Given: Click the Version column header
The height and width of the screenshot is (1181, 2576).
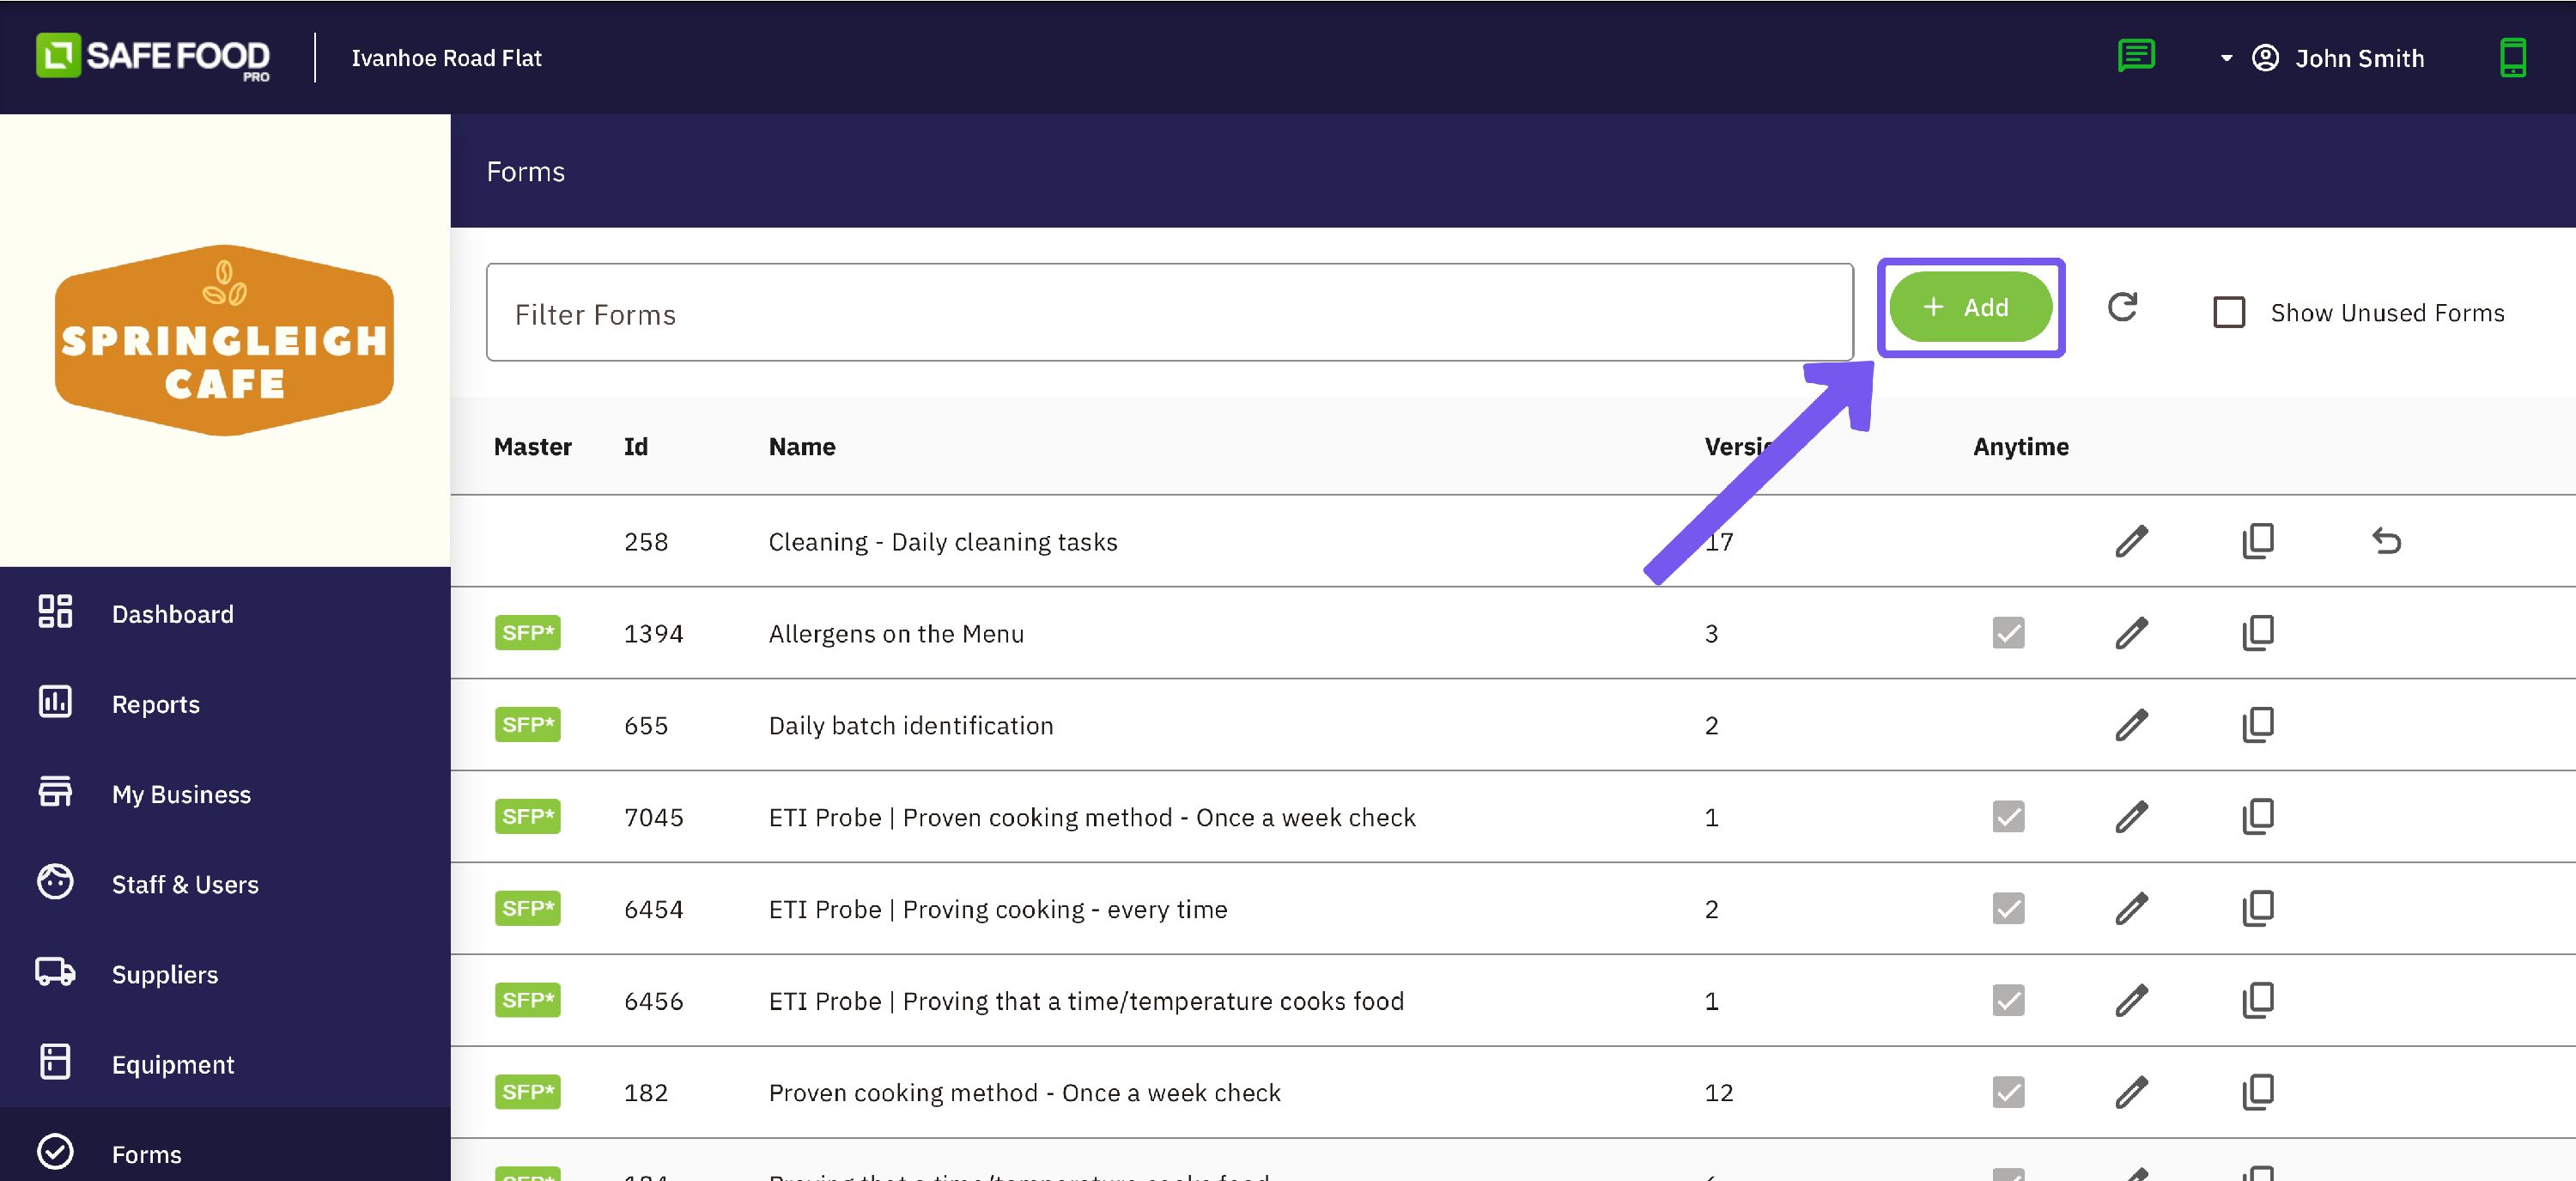Looking at the screenshot, I should click(x=1732, y=447).
